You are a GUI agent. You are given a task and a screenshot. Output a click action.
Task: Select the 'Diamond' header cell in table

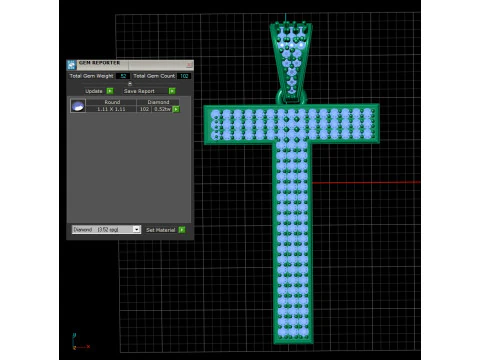(158, 102)
